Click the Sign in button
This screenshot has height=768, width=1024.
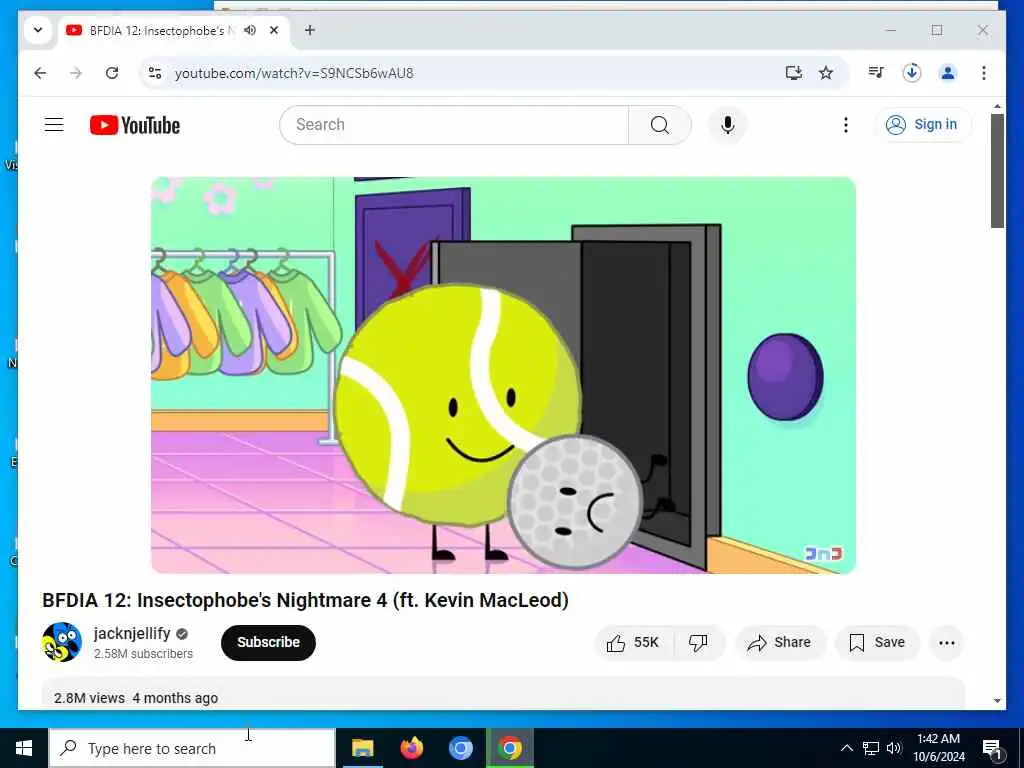click(923, 125)
